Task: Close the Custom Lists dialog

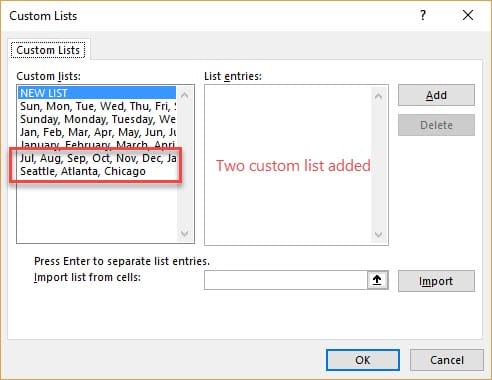Action: click(x=468, y=15)
